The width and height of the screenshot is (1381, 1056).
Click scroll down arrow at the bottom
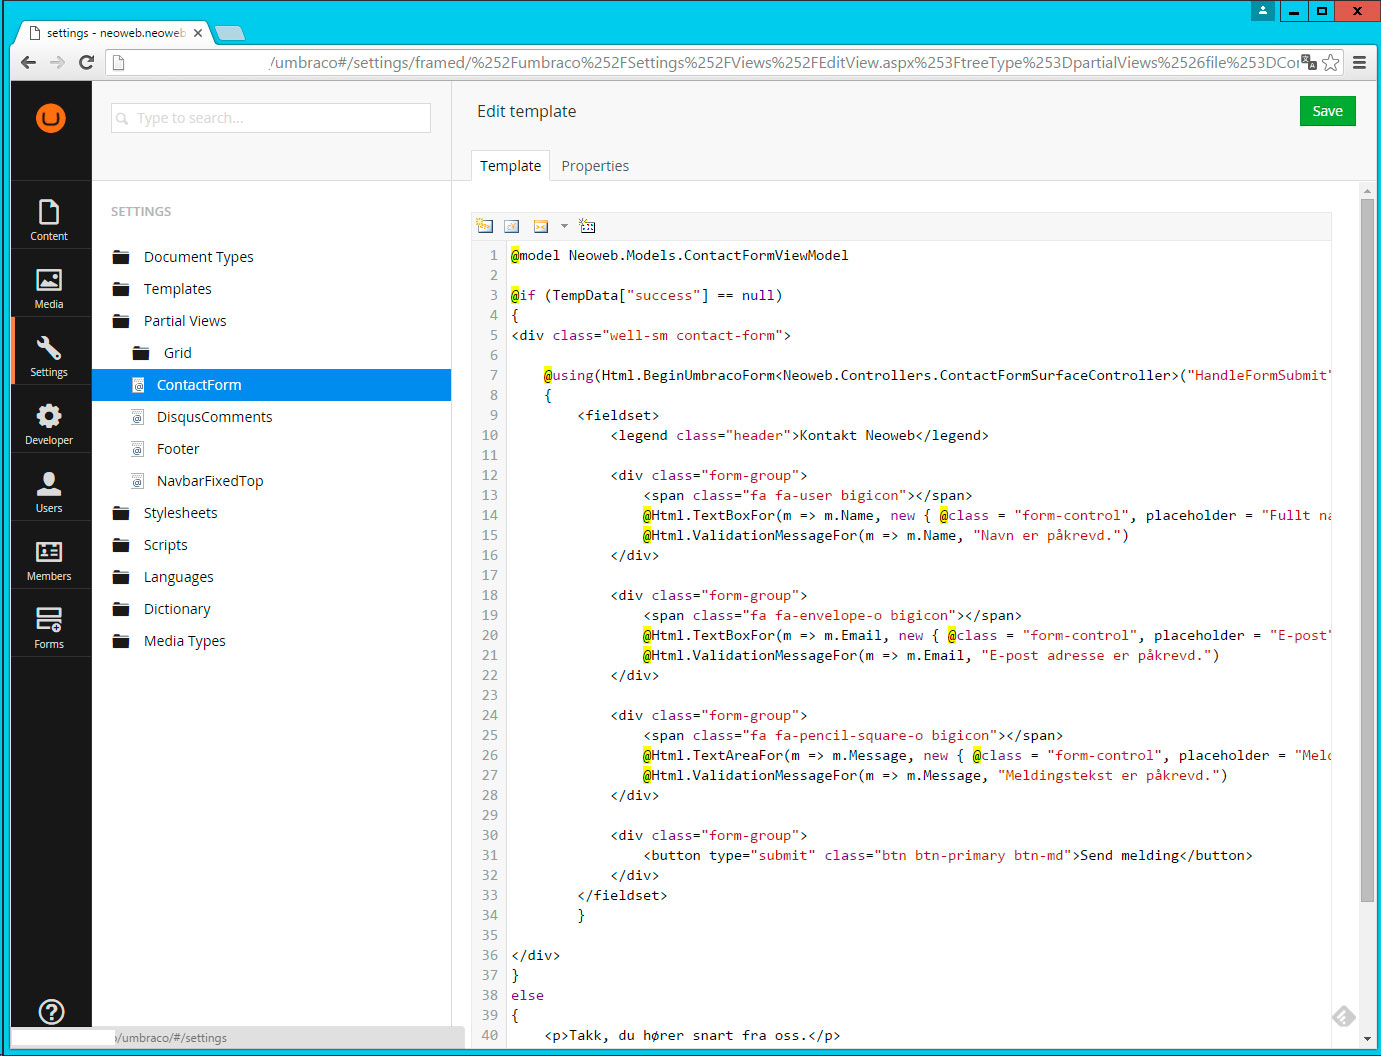[1367, 1039]
